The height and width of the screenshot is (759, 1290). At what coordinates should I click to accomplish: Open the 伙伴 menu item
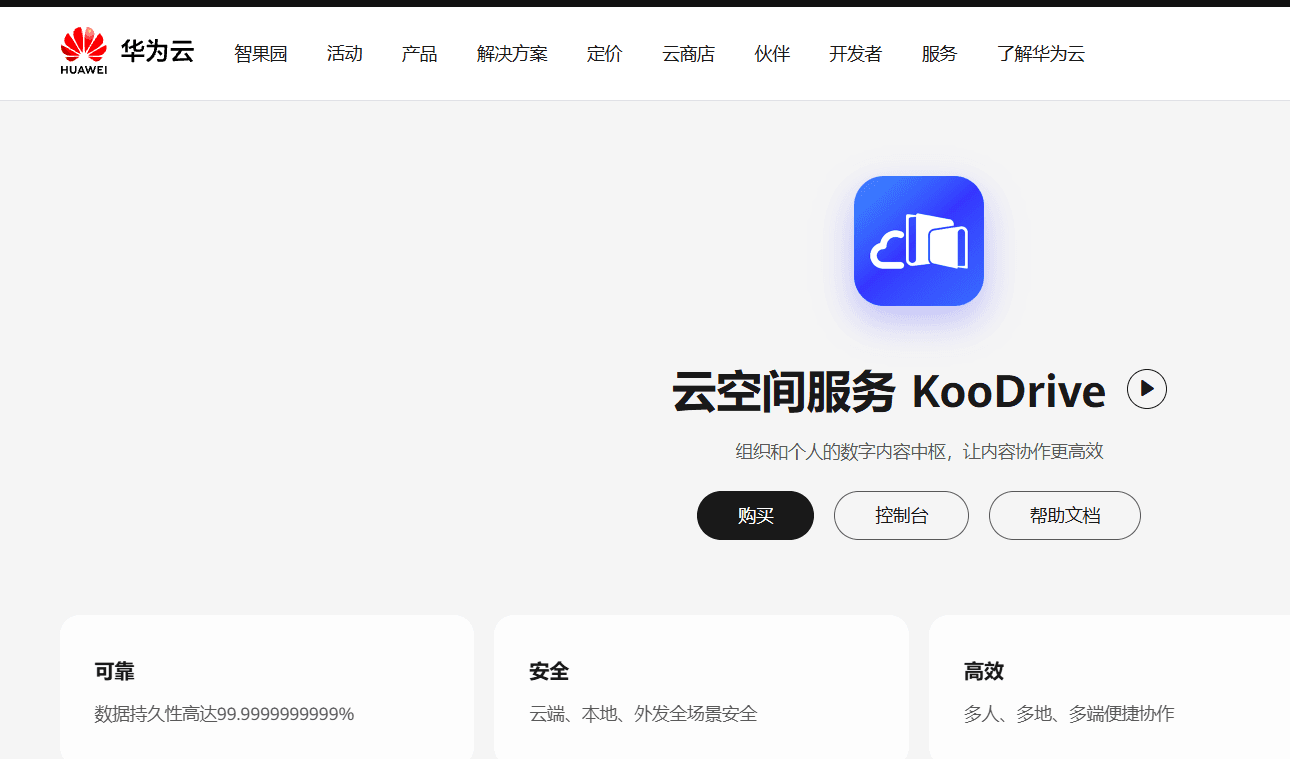pyautogui.click(x=773, y=54)
